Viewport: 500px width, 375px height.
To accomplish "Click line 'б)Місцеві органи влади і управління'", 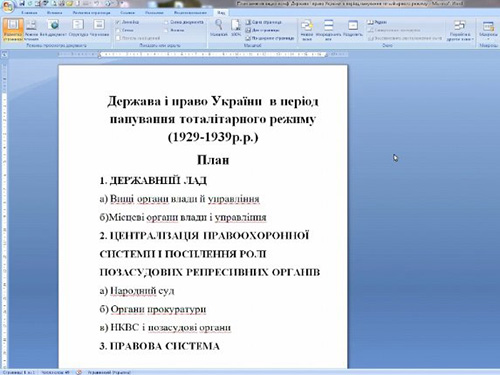I will [x=183, y=217].
